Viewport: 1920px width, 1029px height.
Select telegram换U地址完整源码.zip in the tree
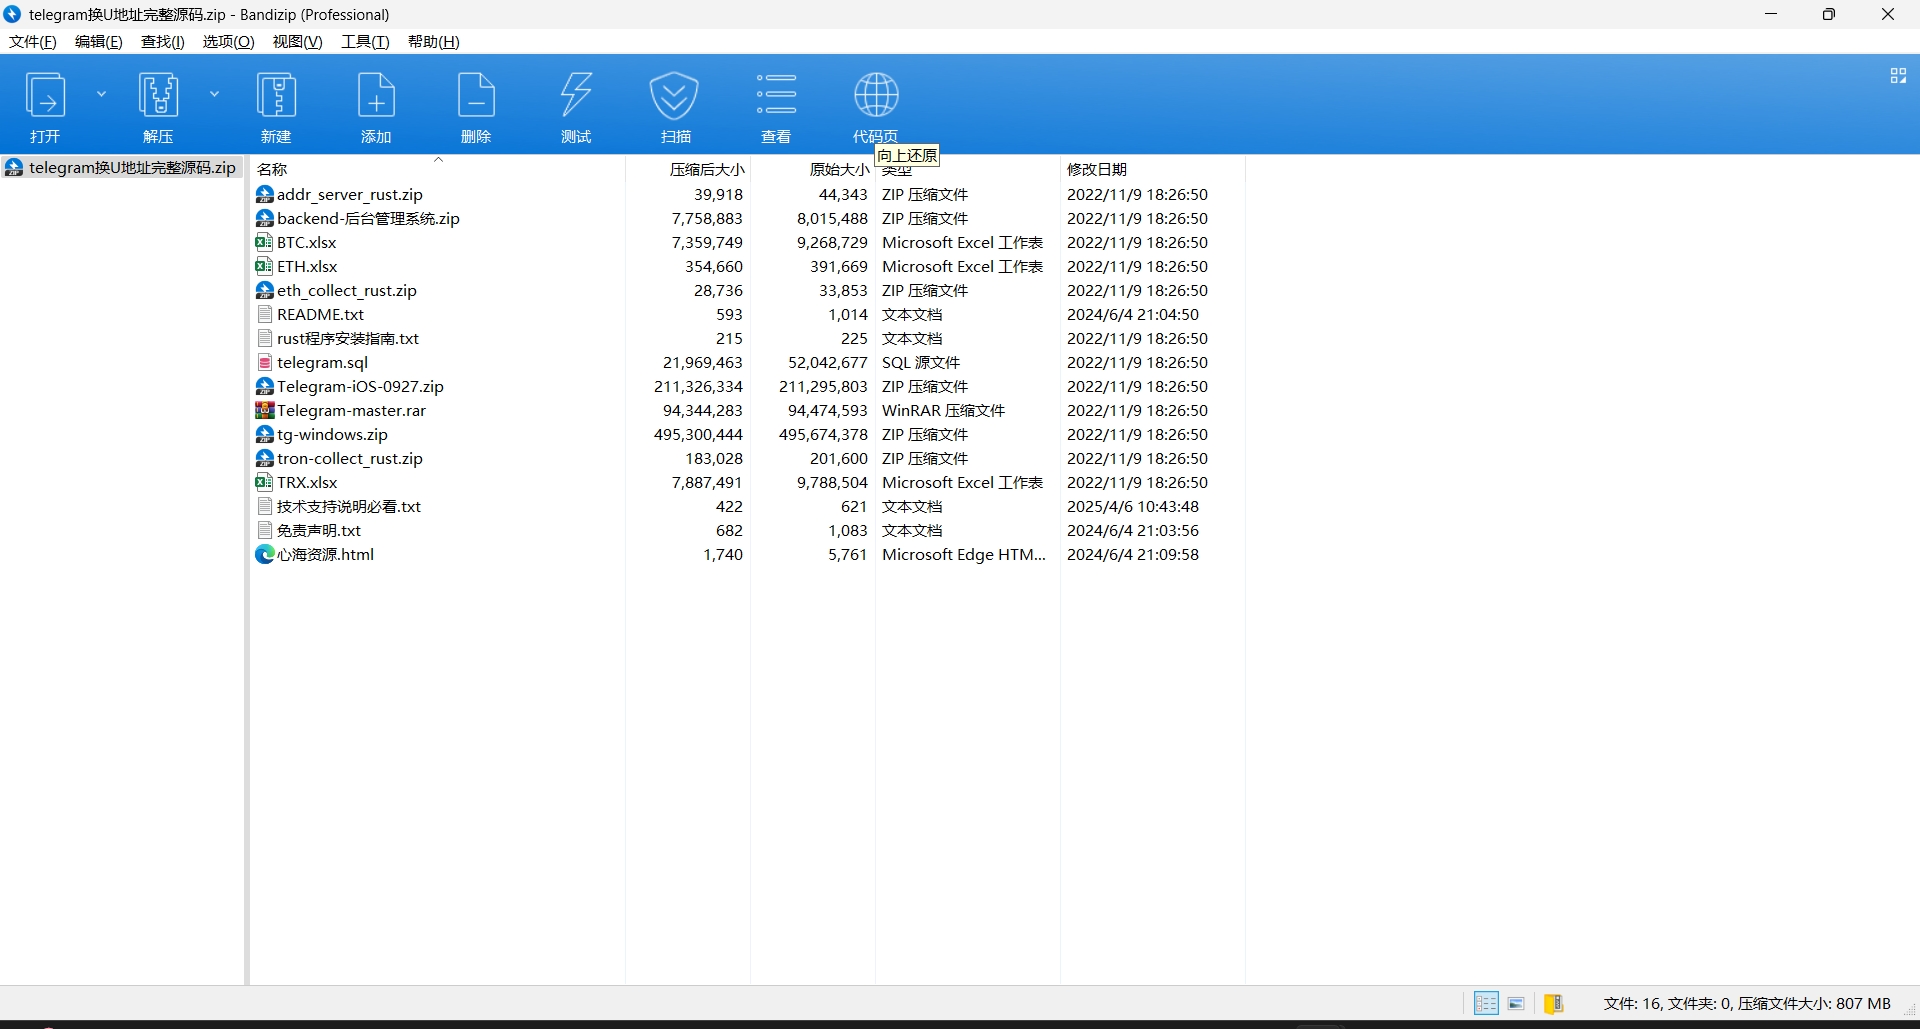(122, 168)
